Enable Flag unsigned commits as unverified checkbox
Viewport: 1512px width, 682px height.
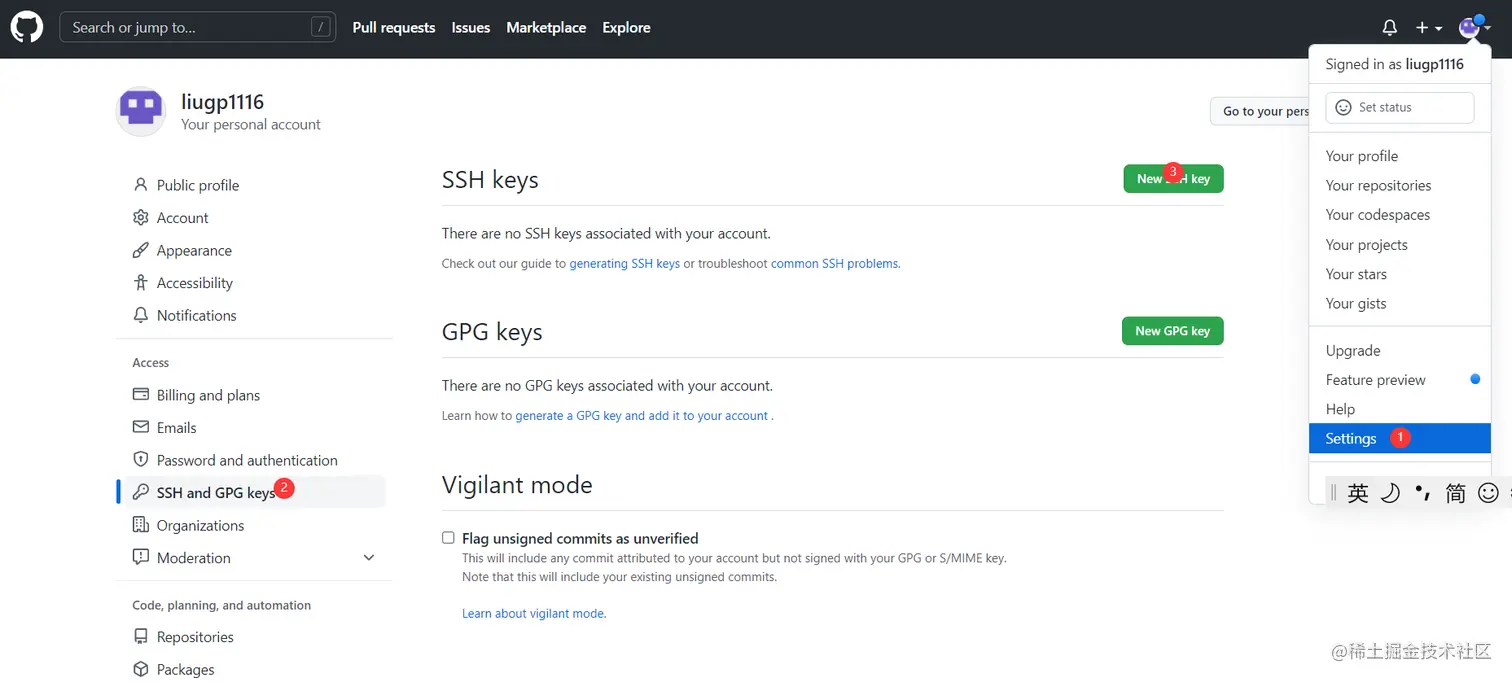pos(448,538)
